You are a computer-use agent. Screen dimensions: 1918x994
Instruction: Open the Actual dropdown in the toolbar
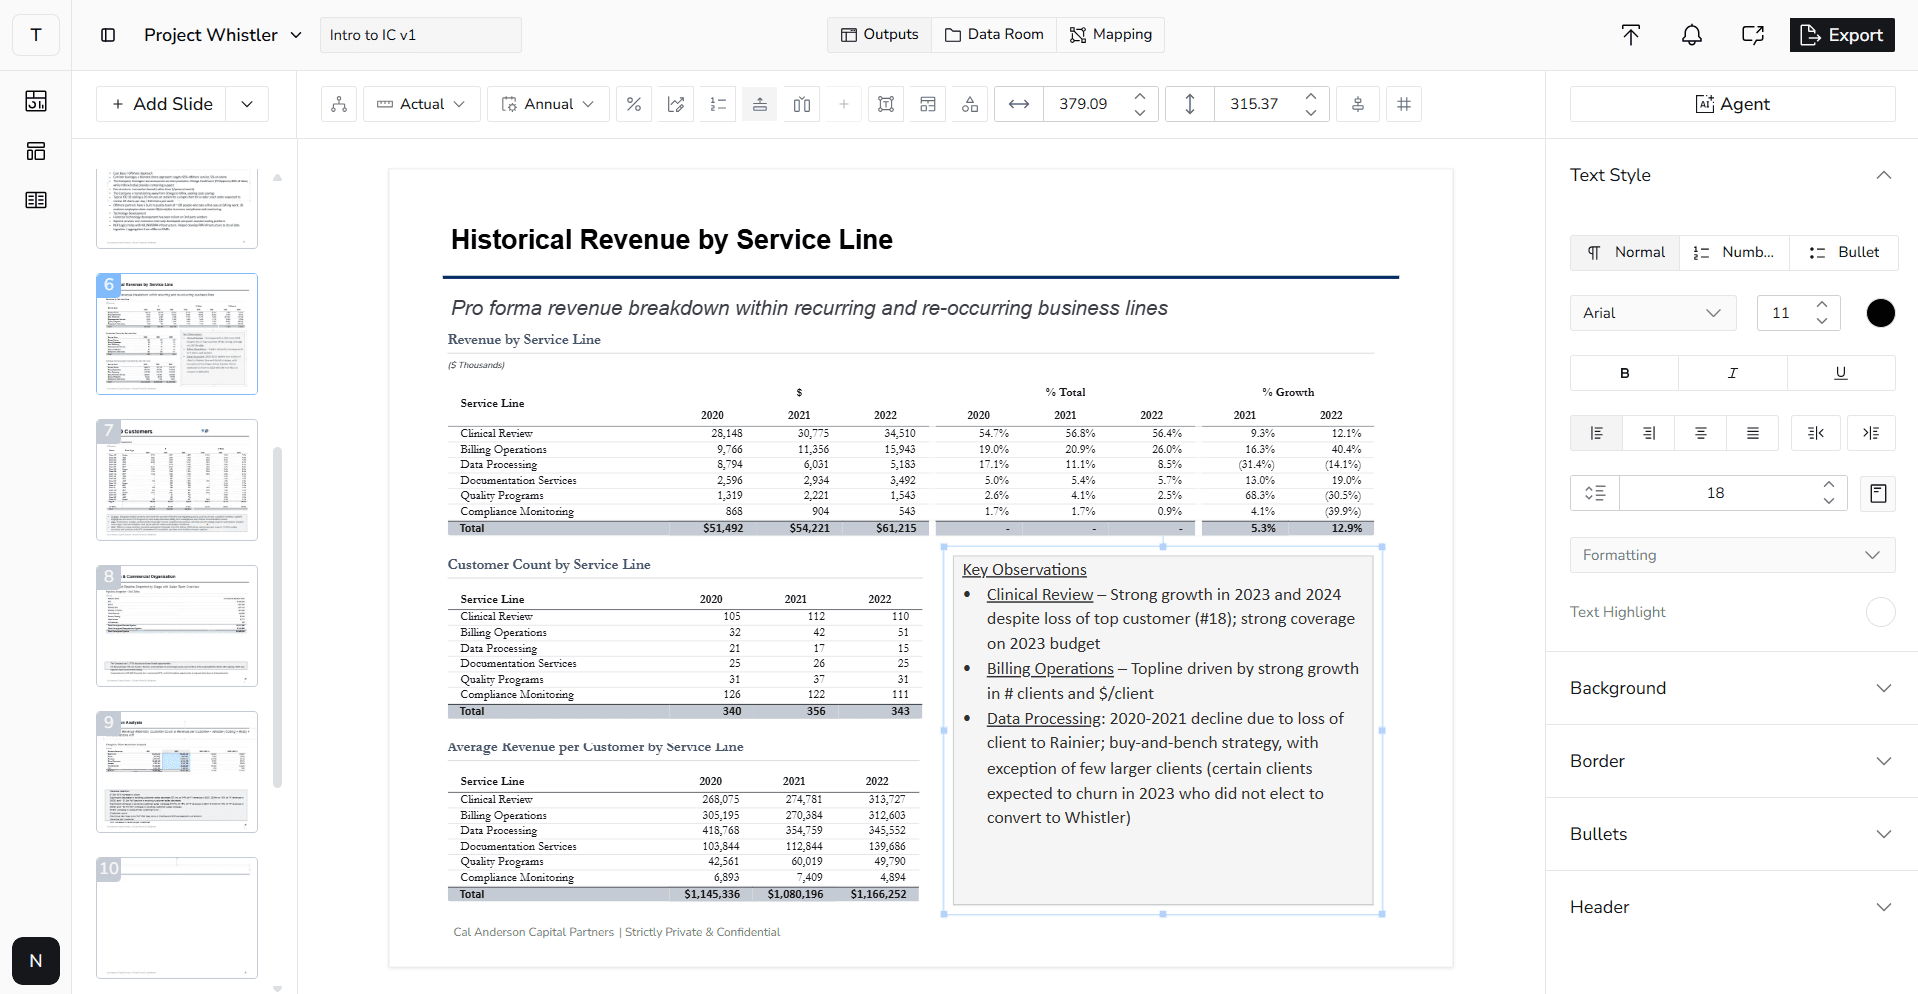tap(421, 104)
